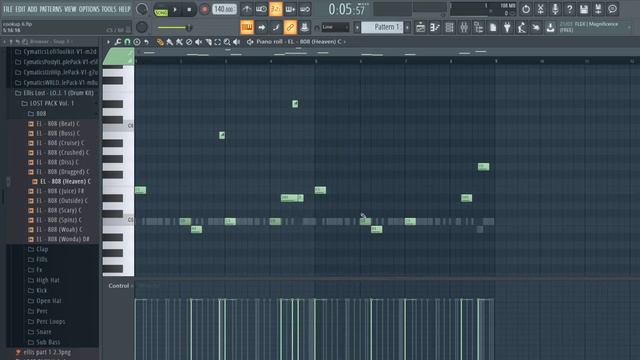Click the audio editor scissors icon
Viewport: 640px width, 360px height.
[x=540, y=9]
